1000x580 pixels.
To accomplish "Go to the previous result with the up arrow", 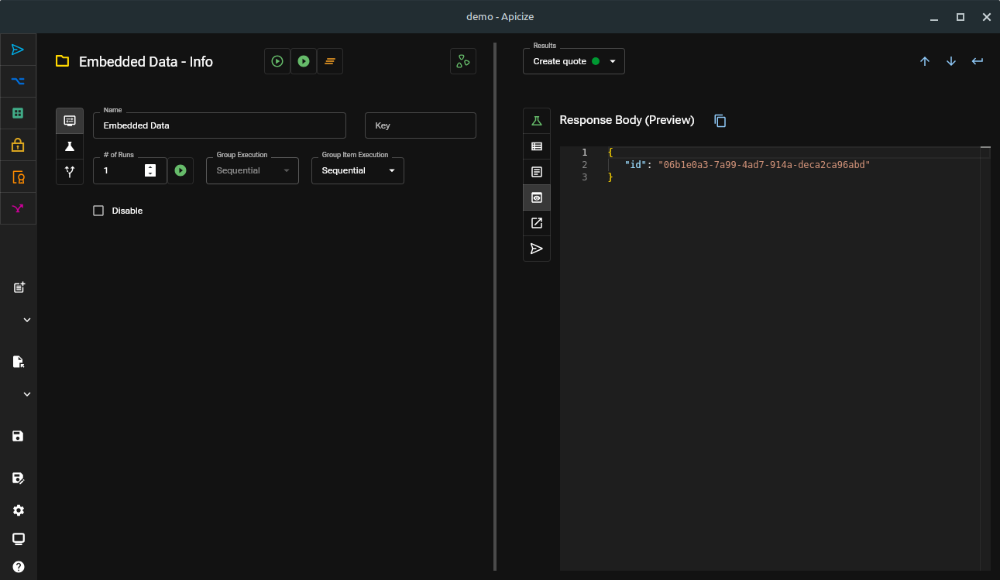I will click(924, 61).
